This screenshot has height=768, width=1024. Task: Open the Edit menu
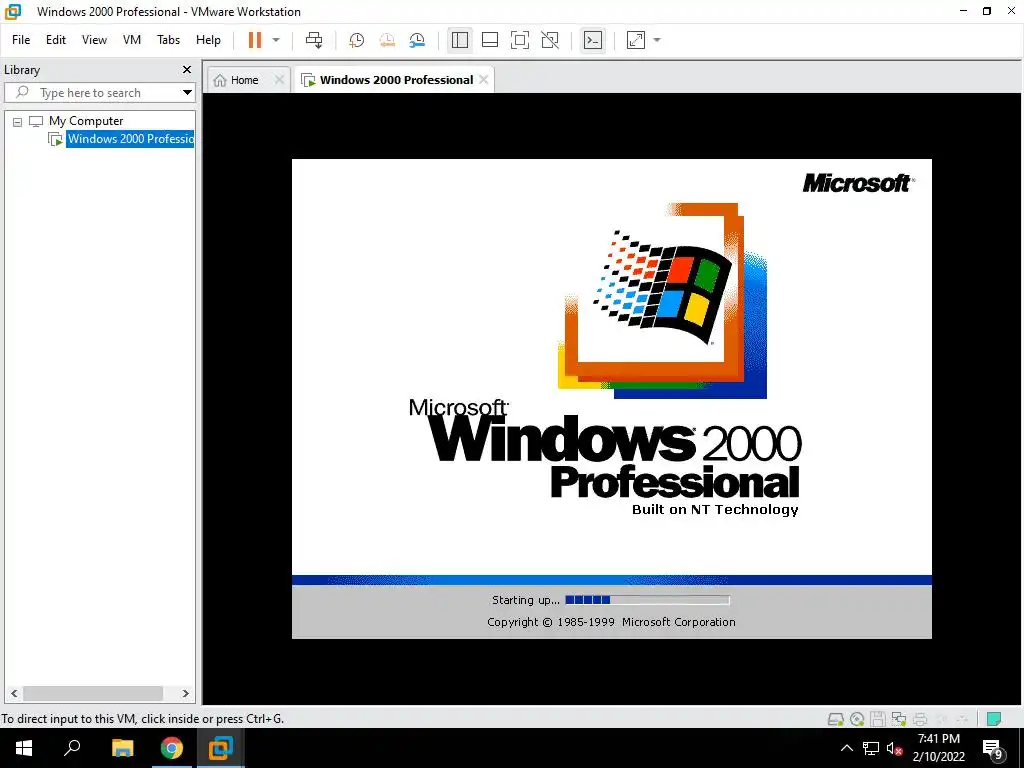click(x=56, y=40)
